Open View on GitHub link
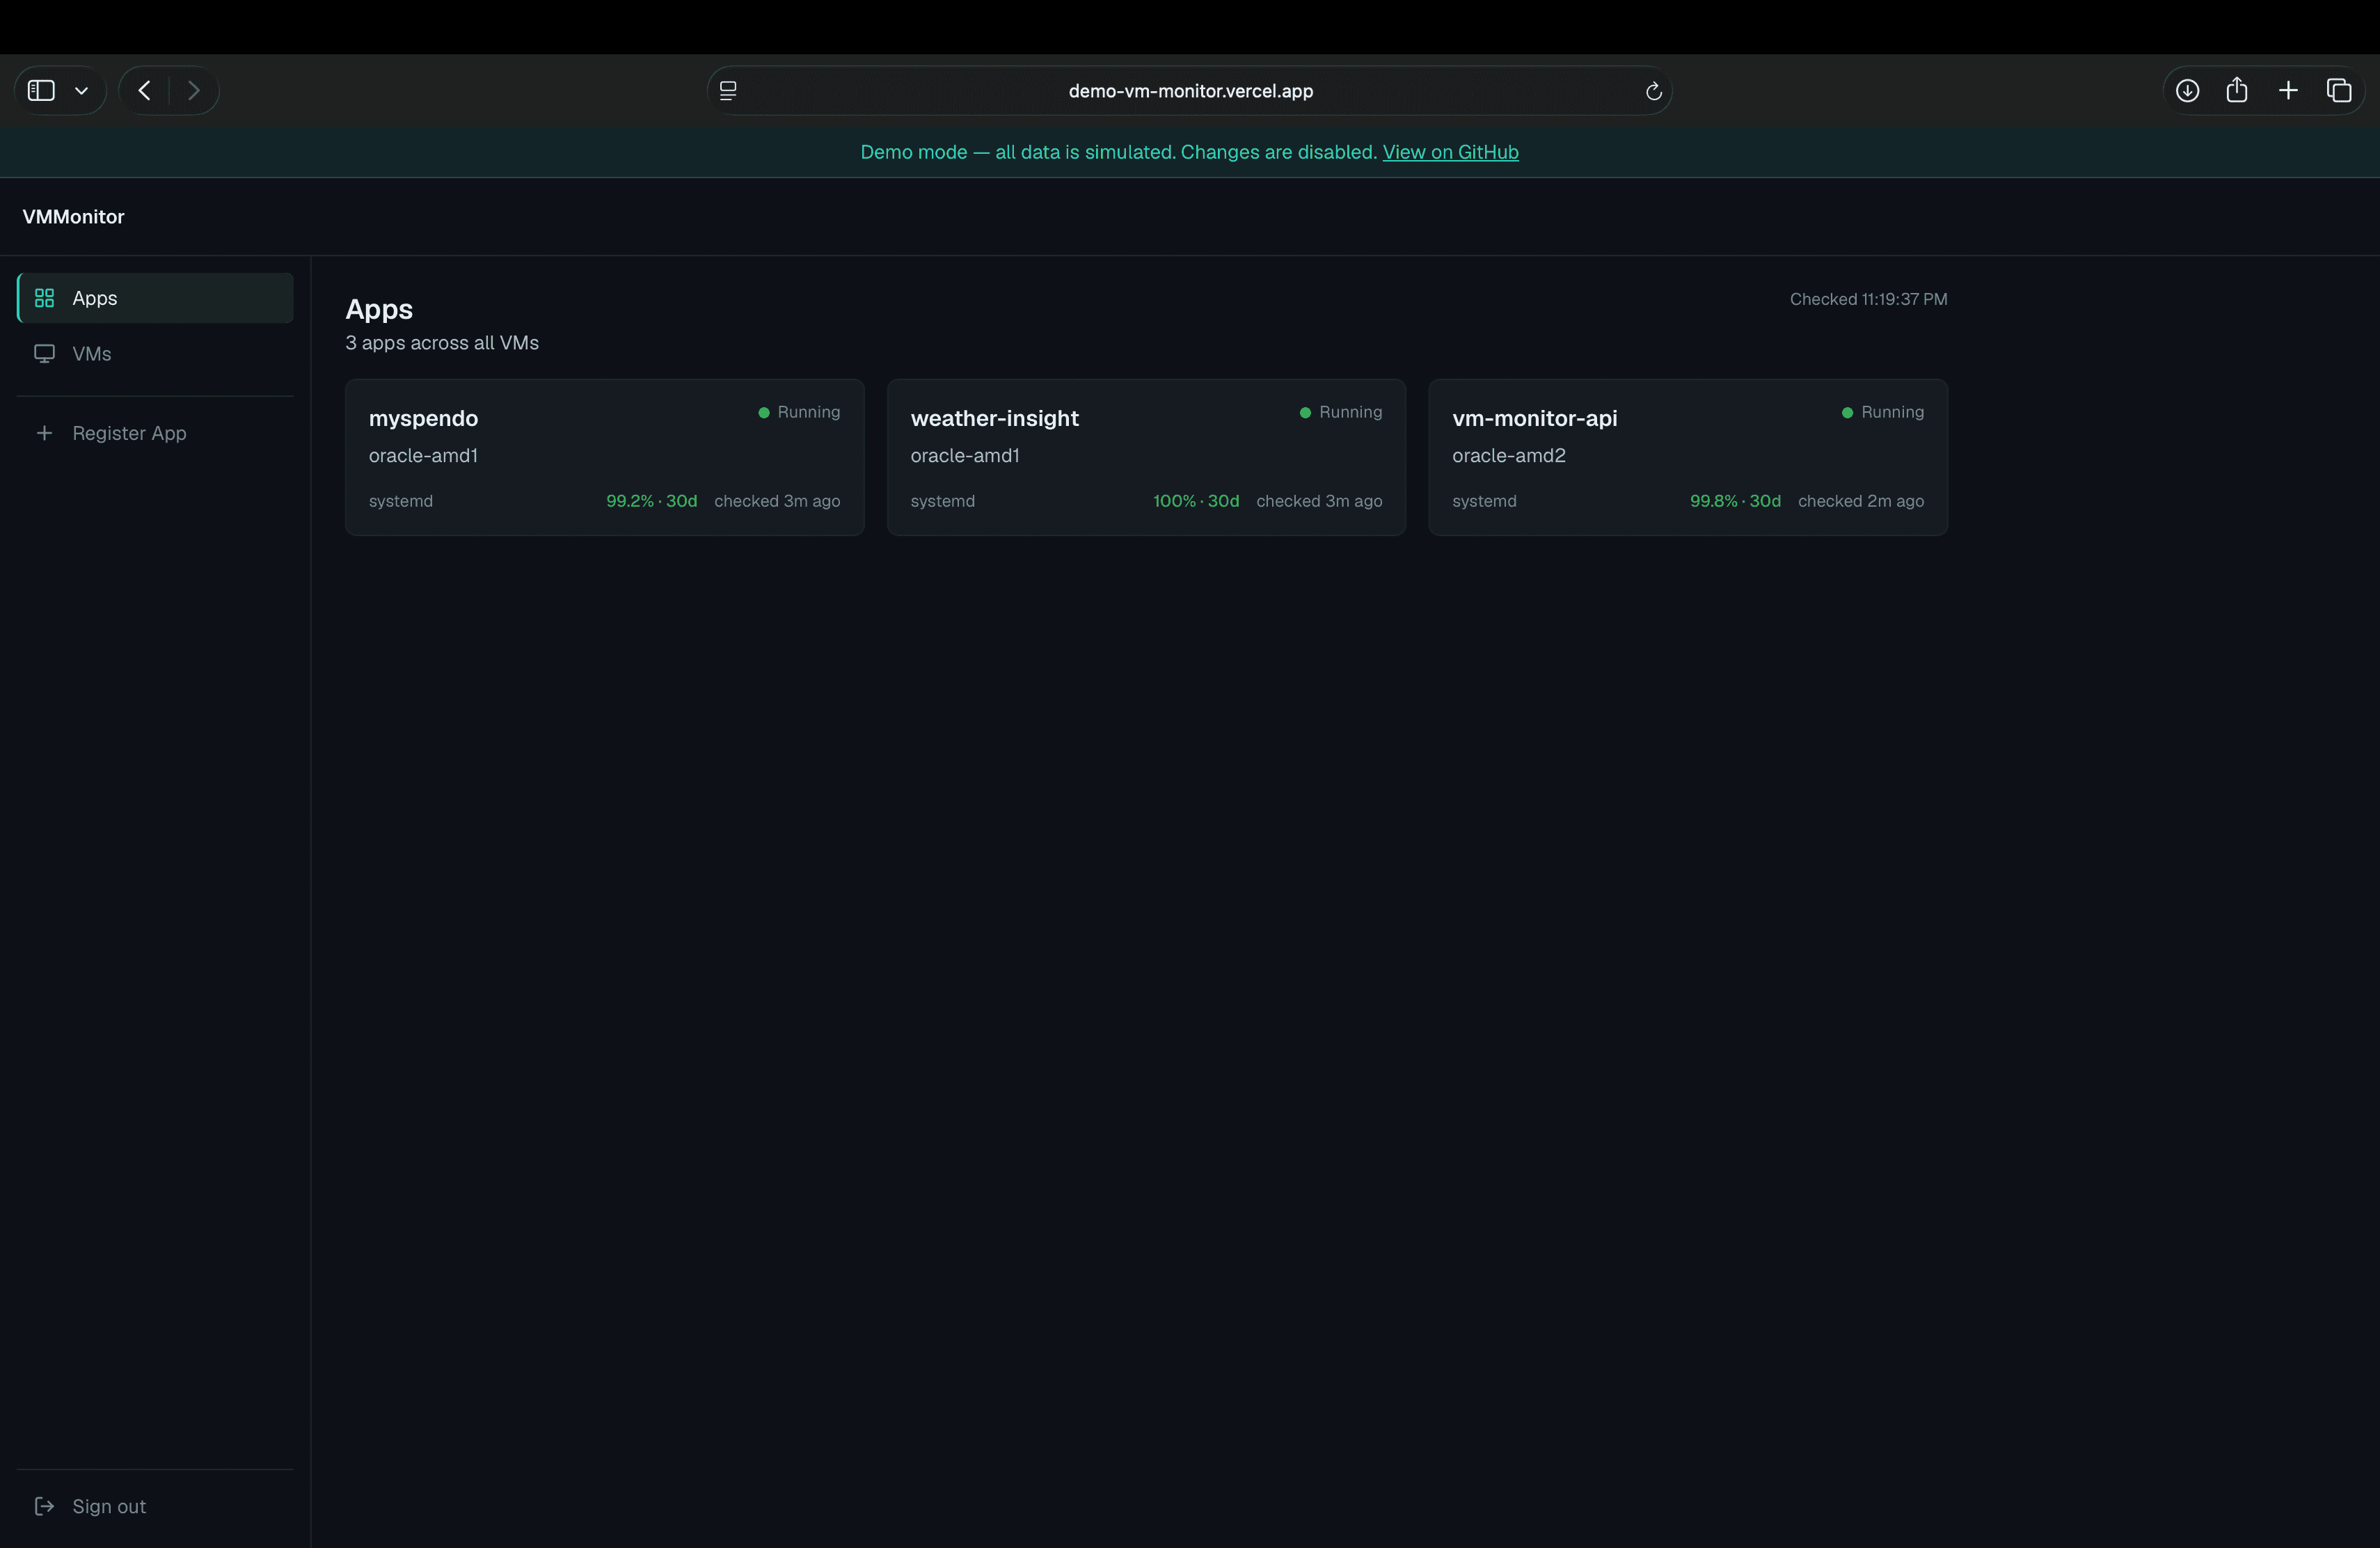The width and height of the screenshot is (2380, 1548). (x=1451, y=152)
